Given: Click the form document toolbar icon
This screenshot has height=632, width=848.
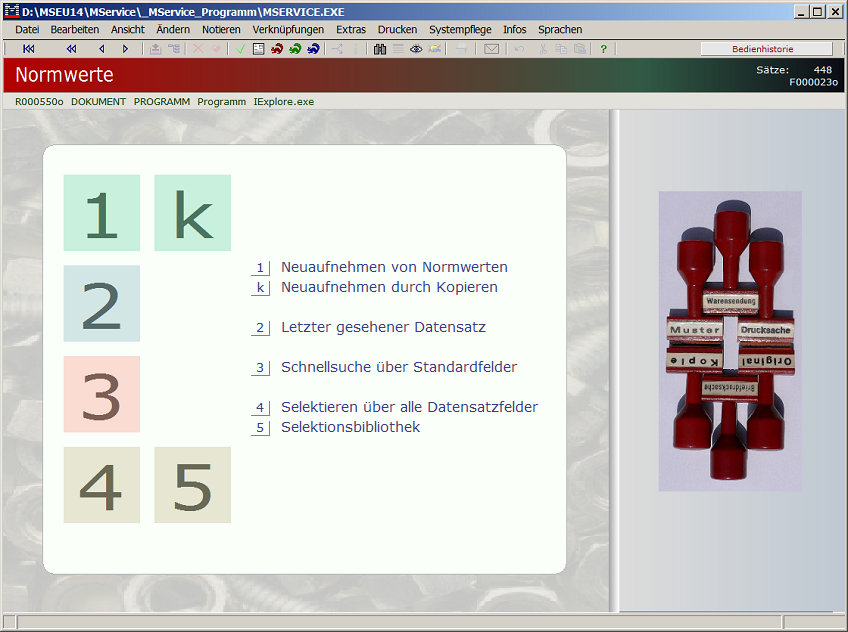Looking at the screenshot, I should tap(259, 49).
